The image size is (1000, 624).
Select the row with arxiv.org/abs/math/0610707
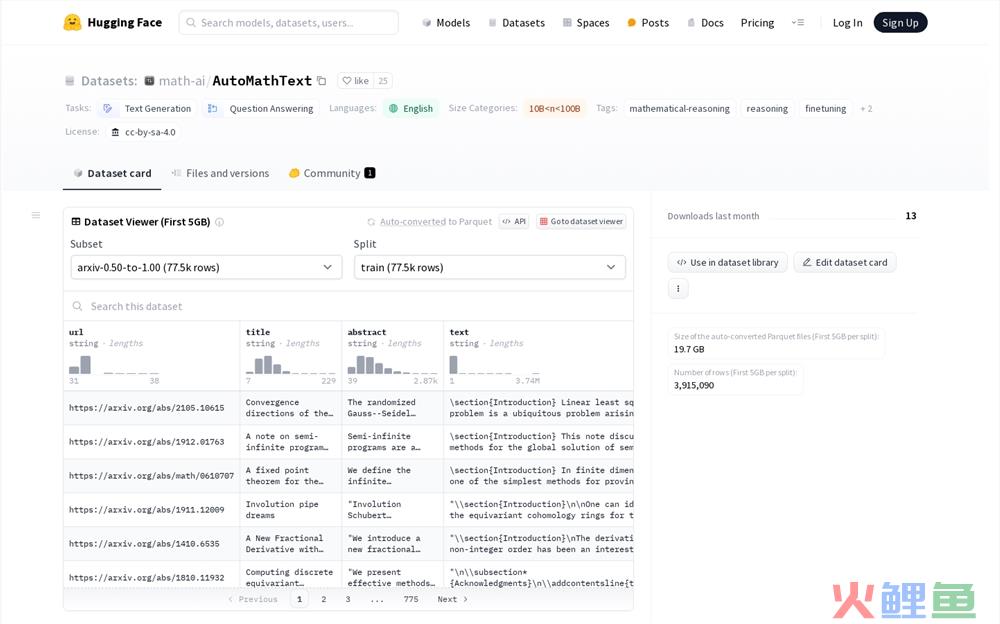coord(348,476)
